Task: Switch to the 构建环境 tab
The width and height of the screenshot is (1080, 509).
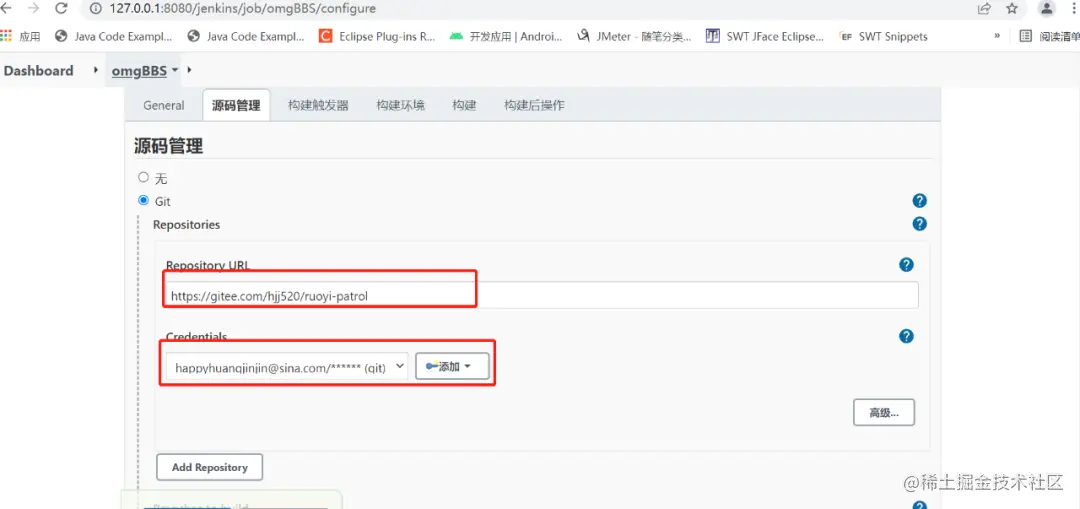Action: pos(400,105)
